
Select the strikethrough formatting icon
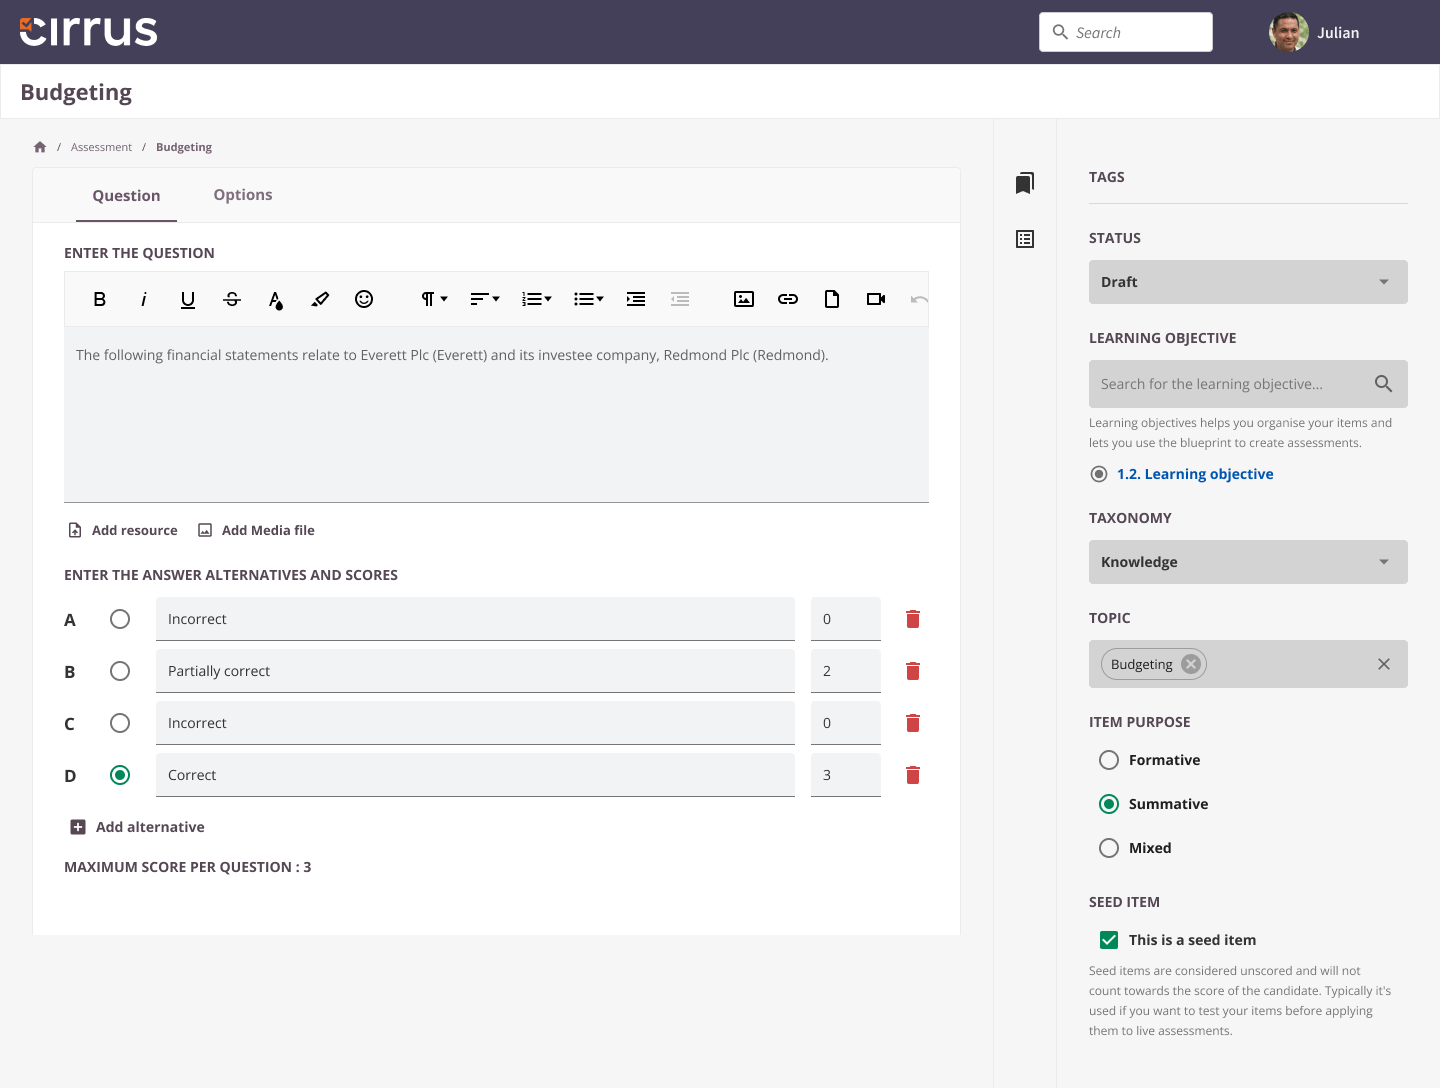[231, 299]
